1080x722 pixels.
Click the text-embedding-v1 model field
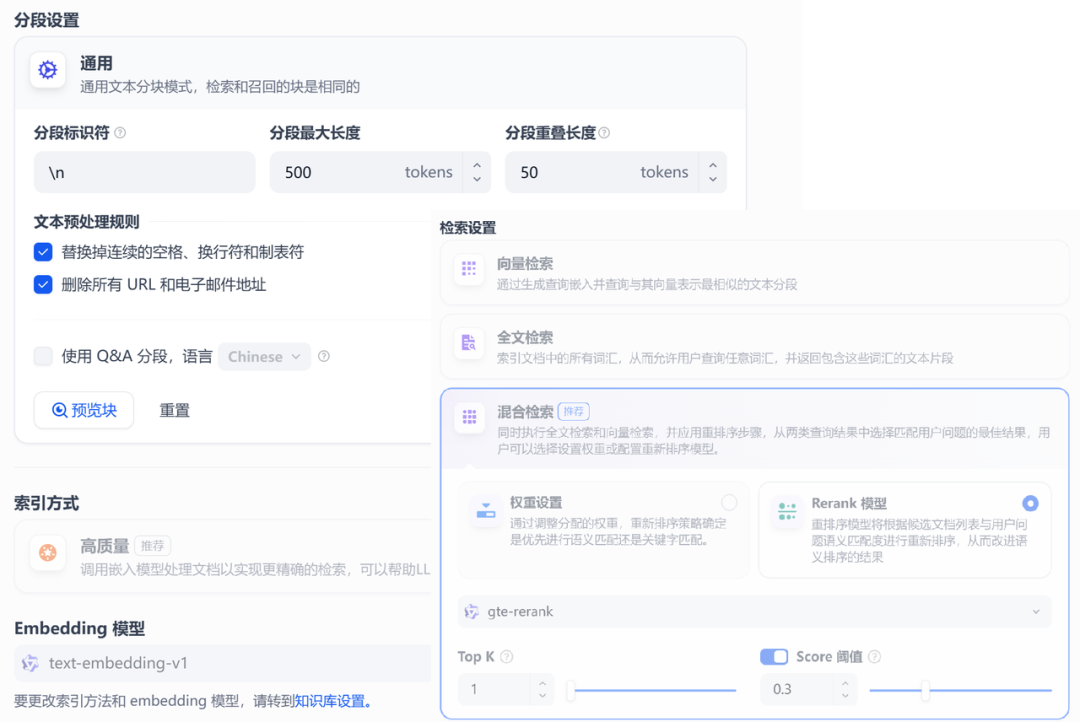click(x=222, y=663)
